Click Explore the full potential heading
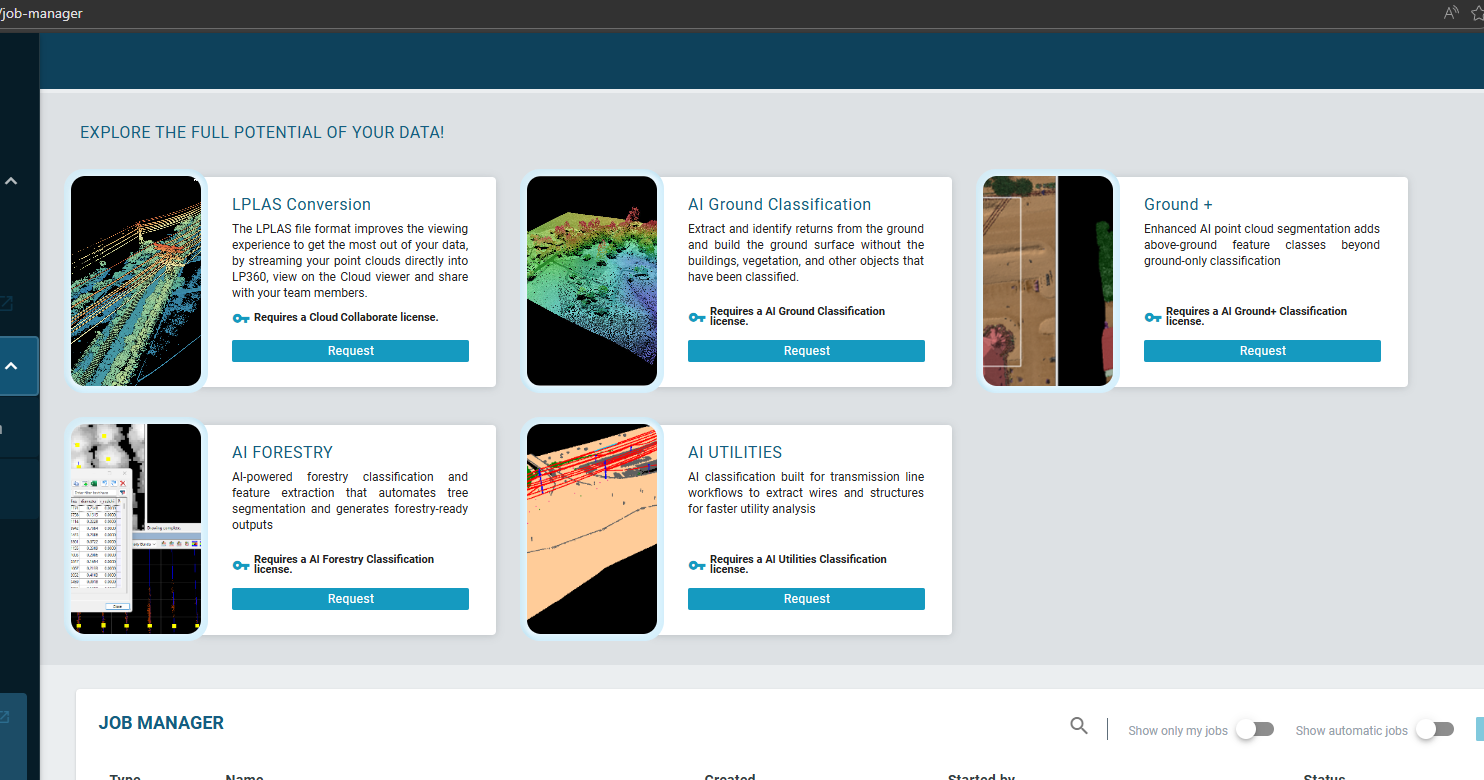 tap(262, 132)
